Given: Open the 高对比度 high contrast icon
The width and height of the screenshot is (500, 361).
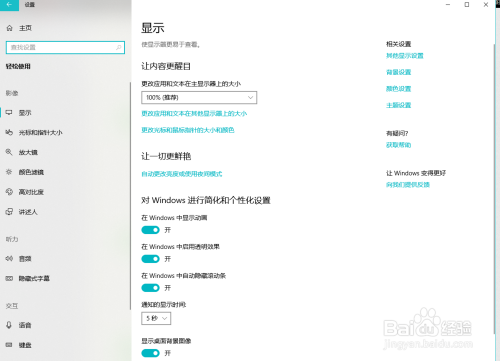Looking at the screenshot, I should [x=9, y=192].
